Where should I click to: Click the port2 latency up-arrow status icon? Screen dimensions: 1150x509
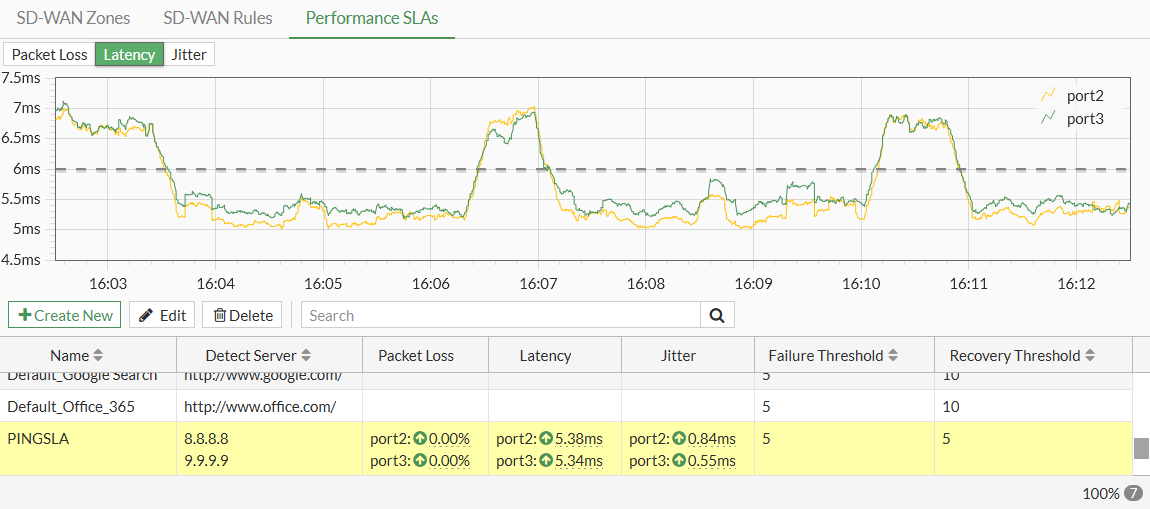[546, 439]
